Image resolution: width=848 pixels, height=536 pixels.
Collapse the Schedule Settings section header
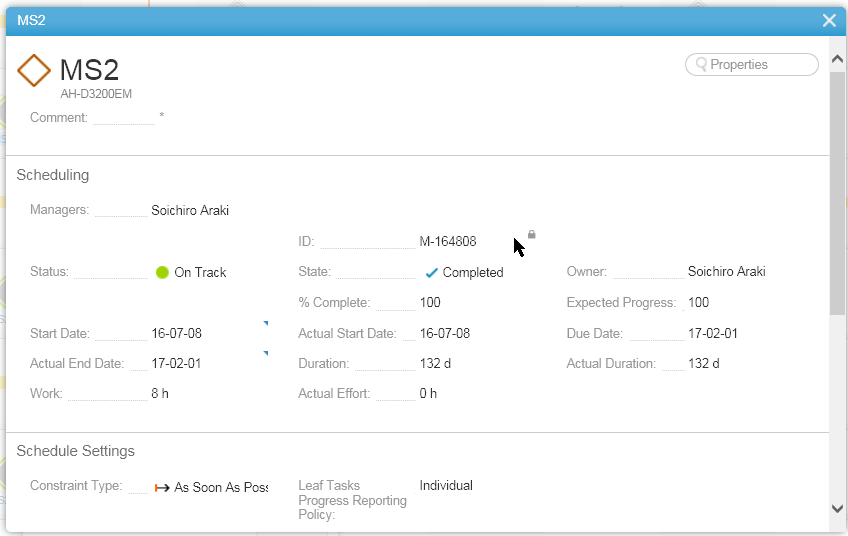(76, 451)
